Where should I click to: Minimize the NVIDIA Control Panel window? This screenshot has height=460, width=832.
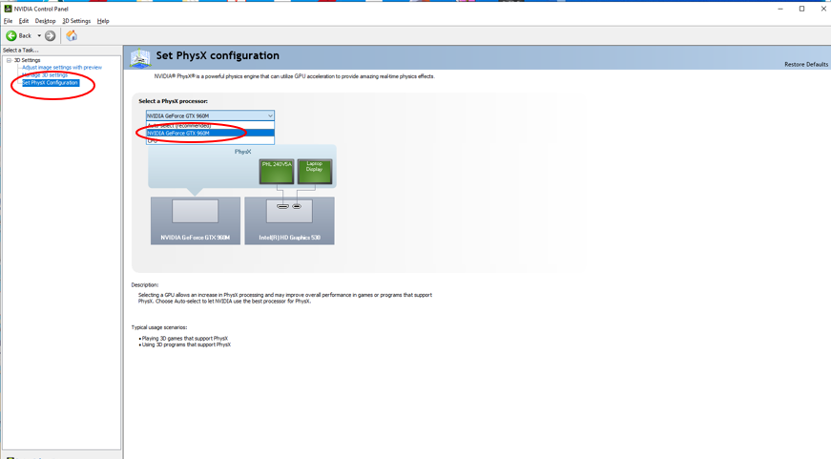[781, 8]
